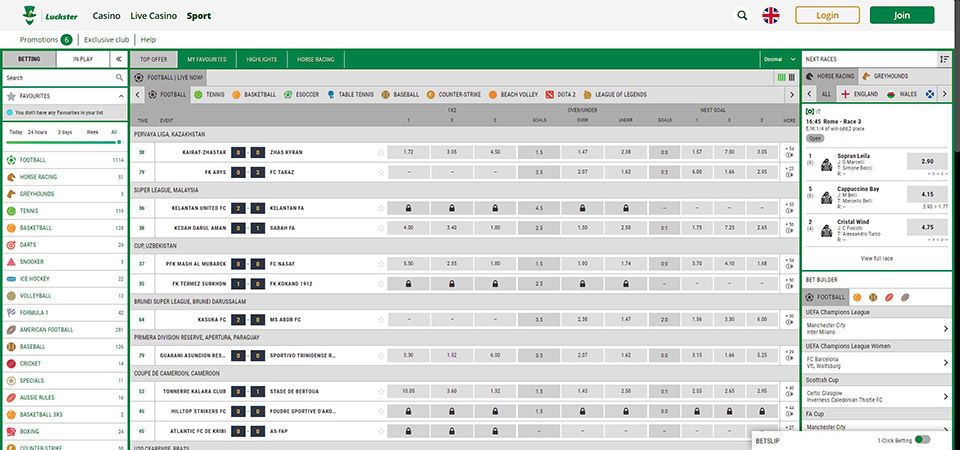Open the Casino section

[107, 16]
